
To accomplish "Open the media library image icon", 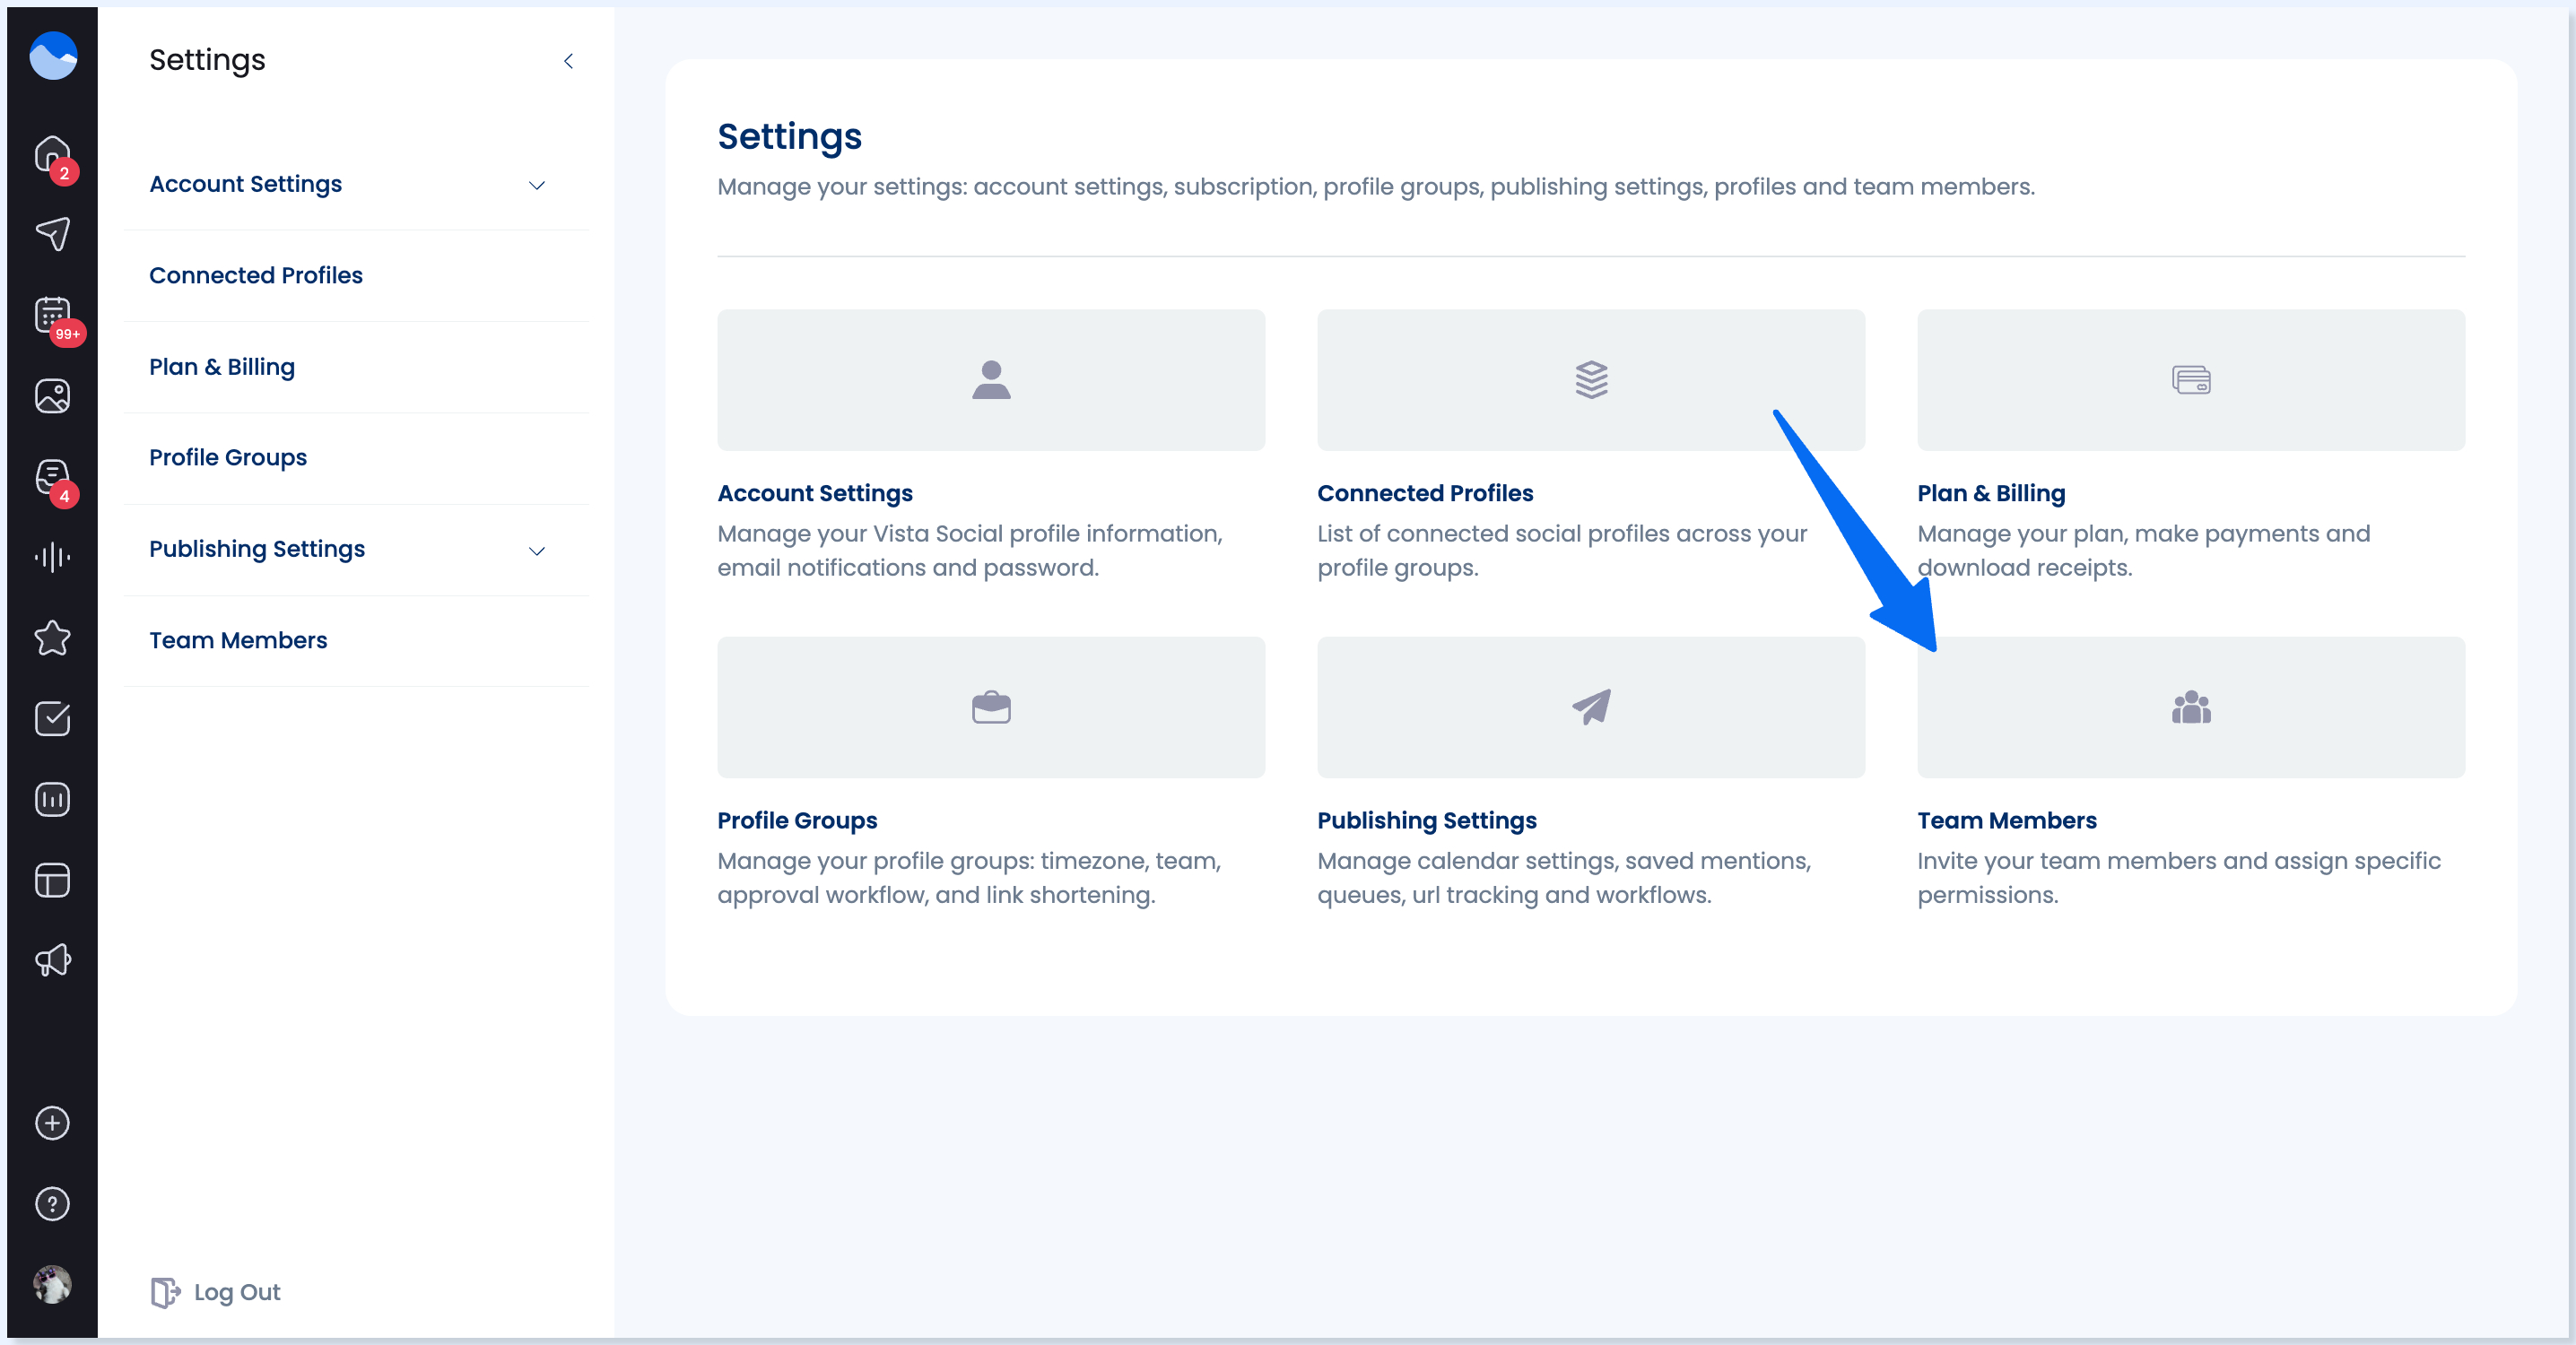I will [53, 396].
